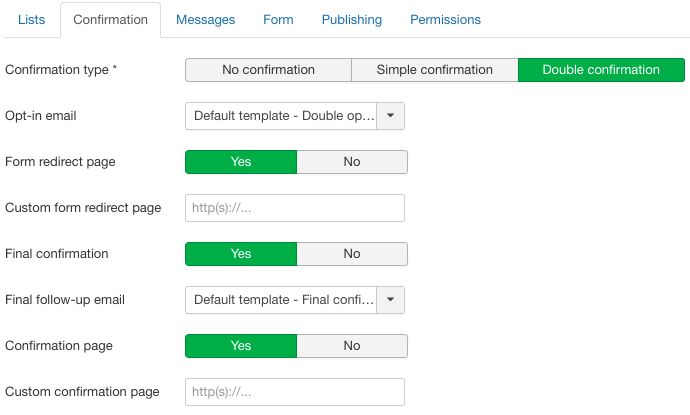
Task: Open the Opt-in email template selector
Action: point(282,116)
